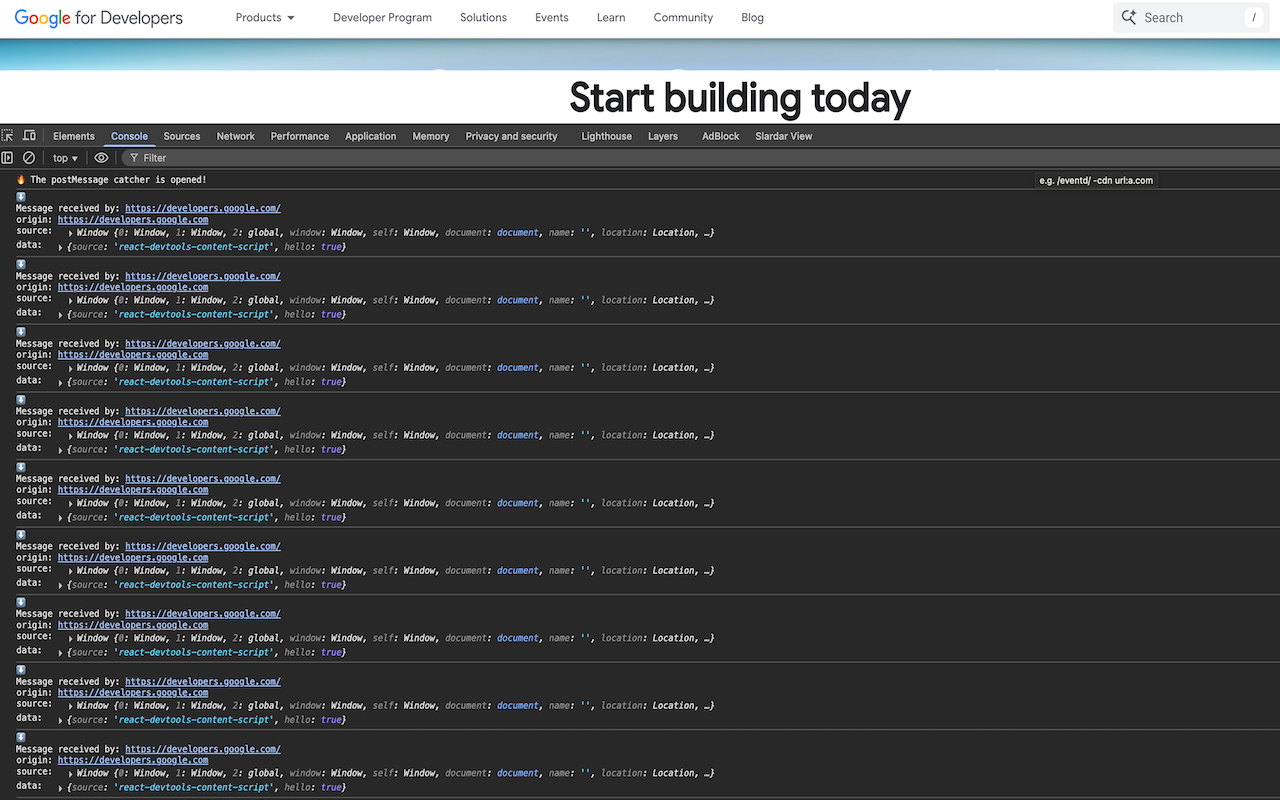Screen dimensions: 1280x800
Task: Expand the first react-devtools data object
Action: (x=61, y=247)
